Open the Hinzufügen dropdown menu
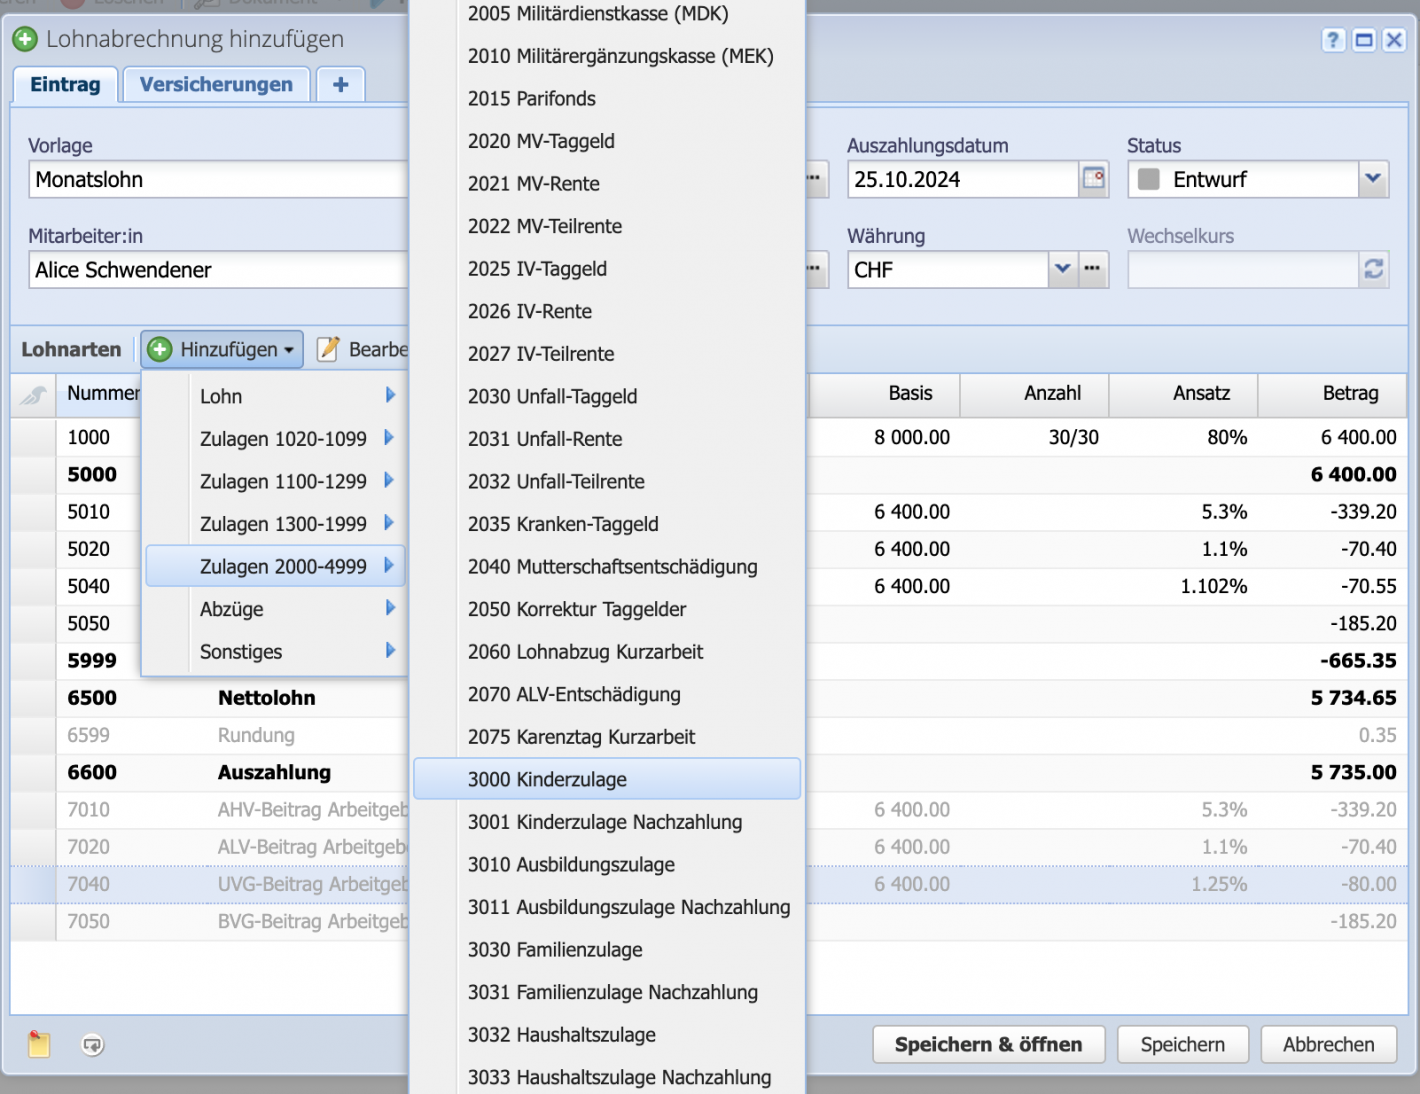Viewport: 1420px width, 1094px height. (x=221, y=349)
